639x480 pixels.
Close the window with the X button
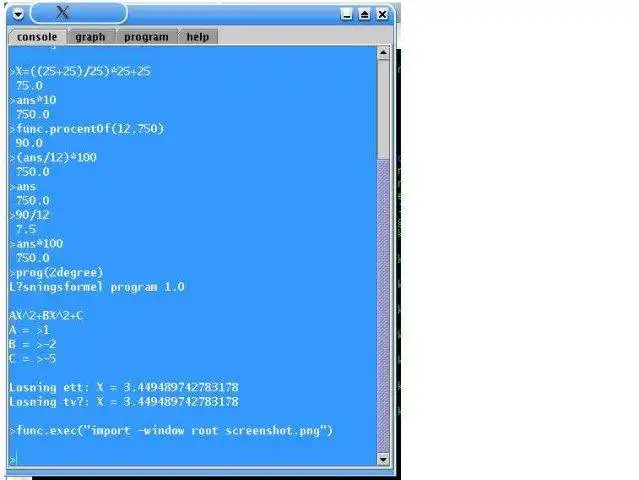pos(382,15)
